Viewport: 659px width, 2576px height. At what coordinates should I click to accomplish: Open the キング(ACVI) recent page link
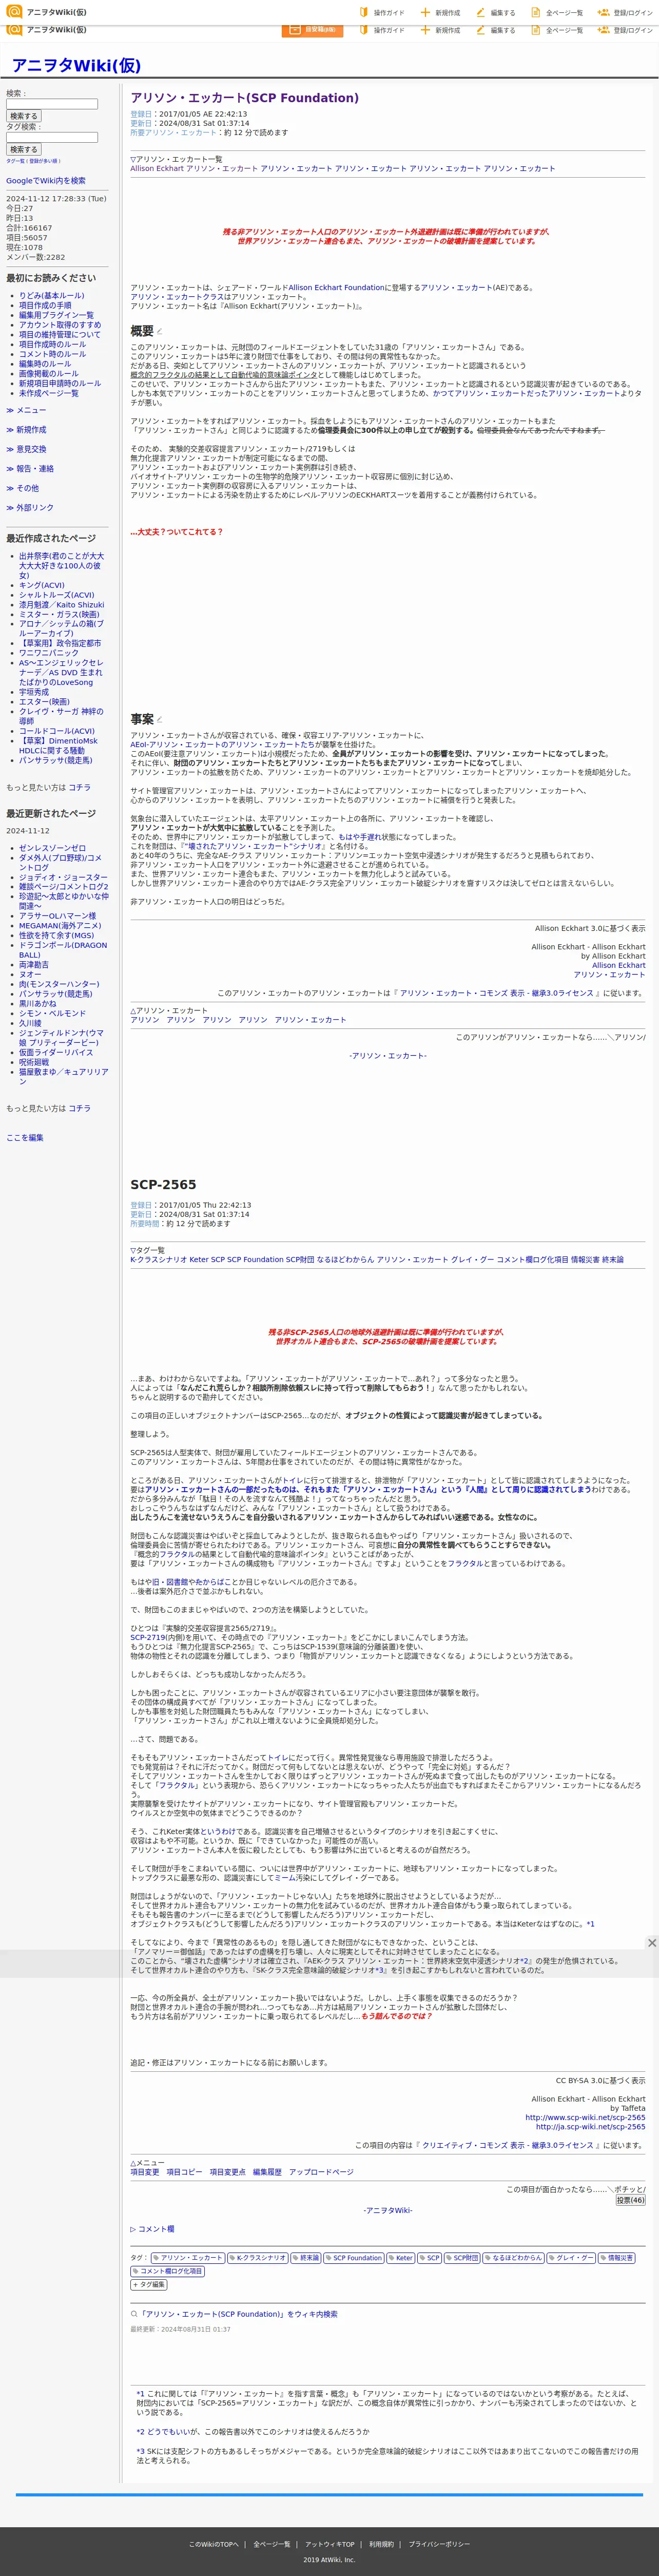tap(41, 585)
